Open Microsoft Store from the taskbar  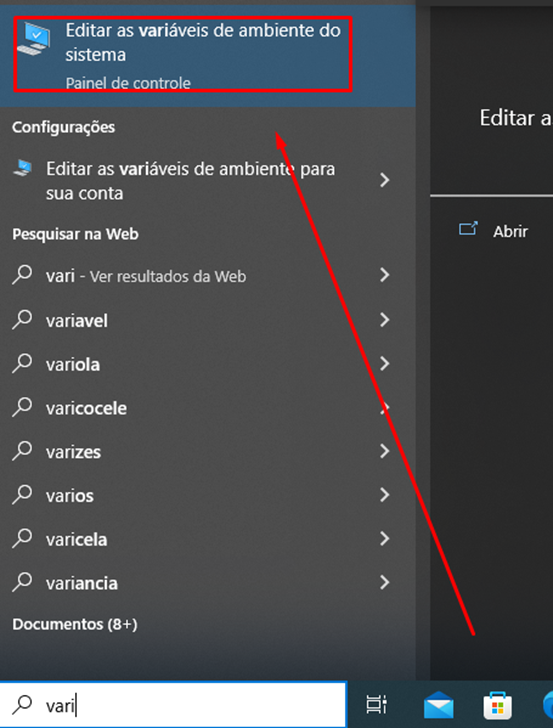pos(498,705)
